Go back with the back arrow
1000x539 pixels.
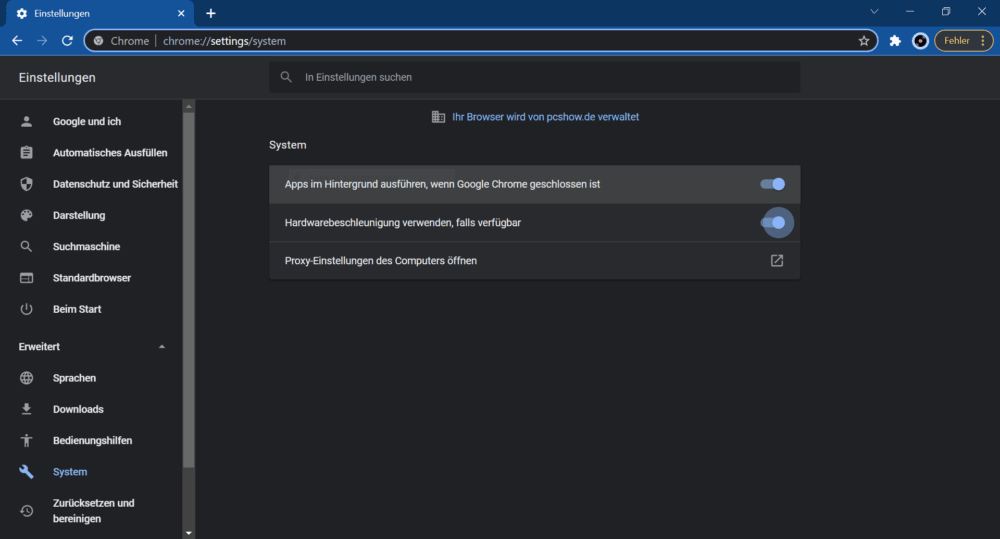tap(17, 41)
